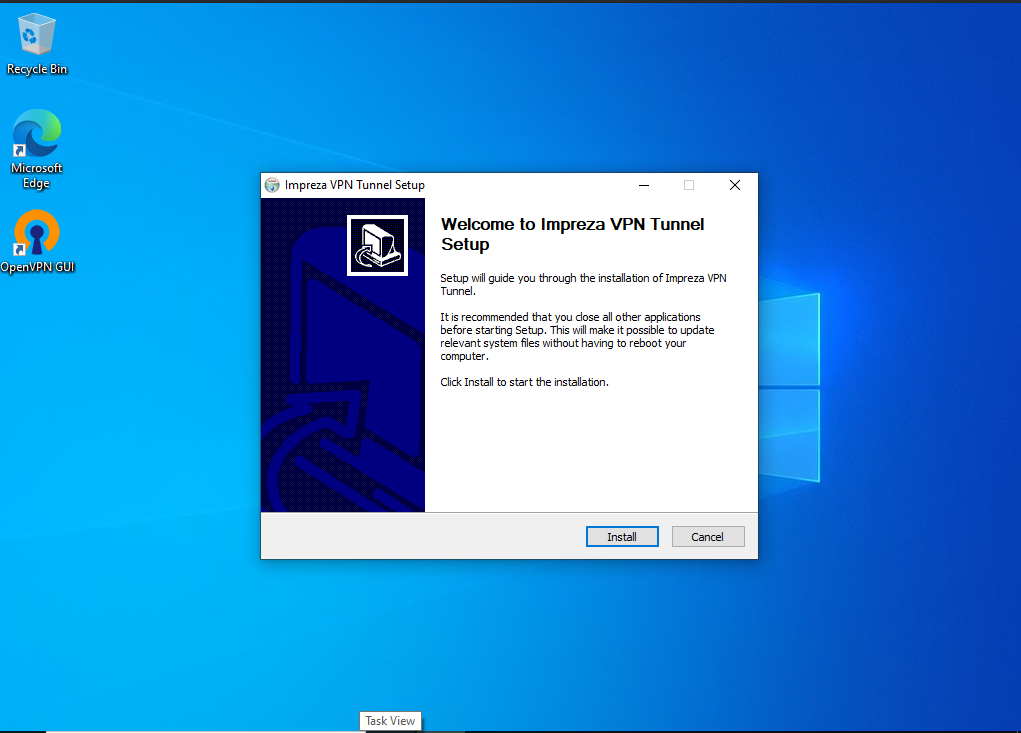Click the 'OpenVPN GUI' label text
This screenshot has width=1021, height=733.
point(37,267)
